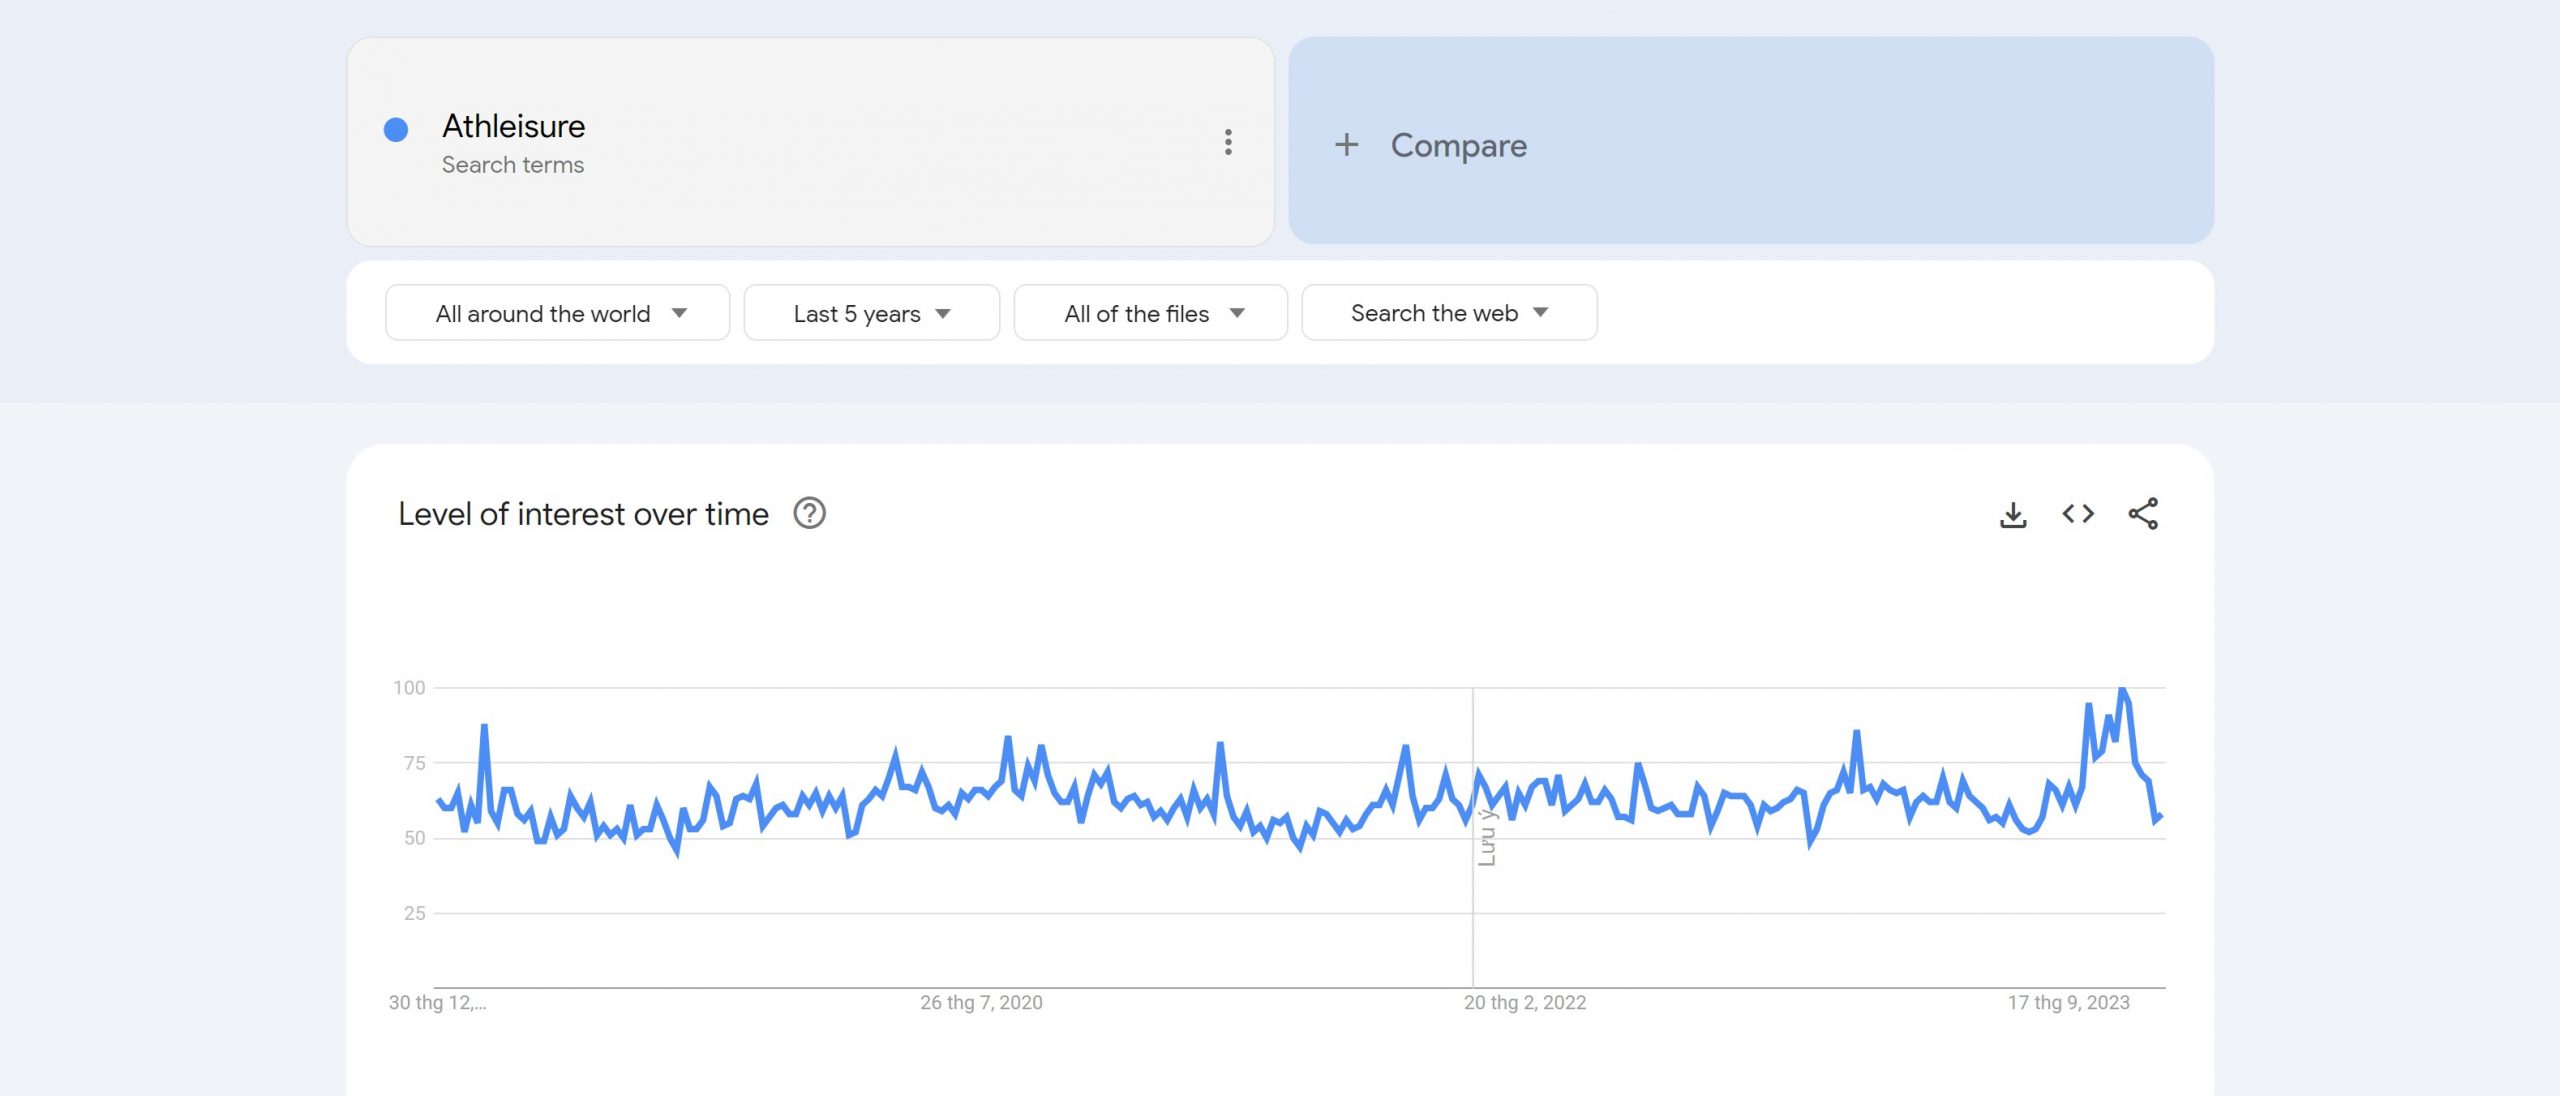This screenshot has height=1096, width=2560.
Task: Click the Search terms subtitle
Action: point(513,165)
